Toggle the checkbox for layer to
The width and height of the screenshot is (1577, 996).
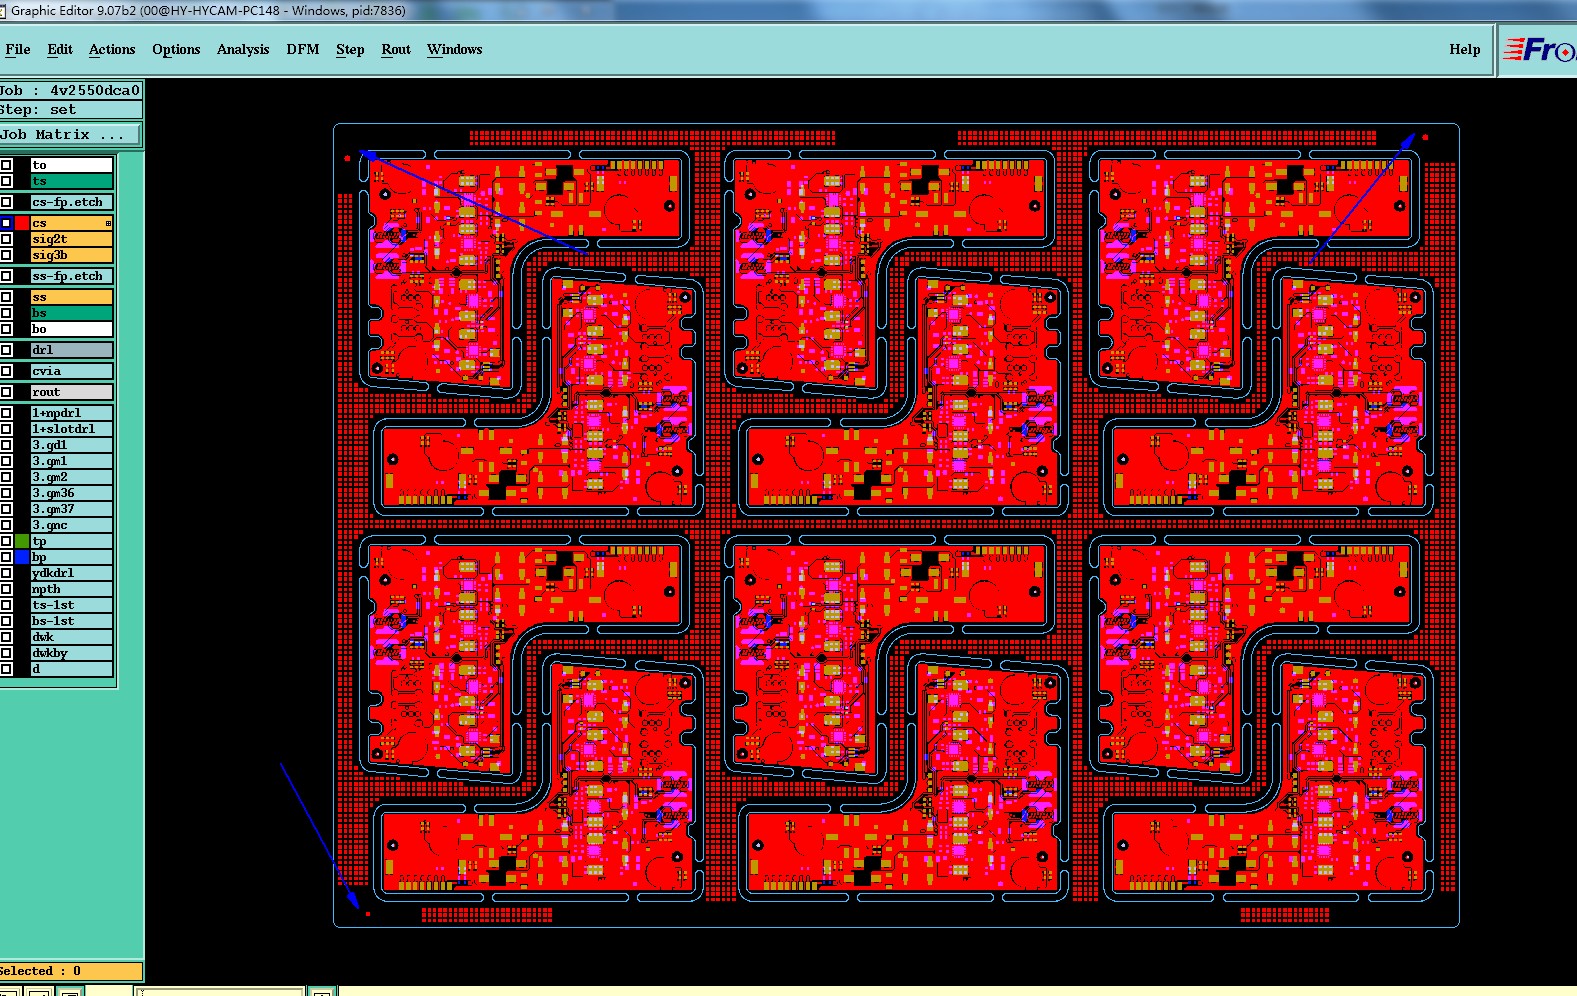pyautogui.click(x=6, y=165)
